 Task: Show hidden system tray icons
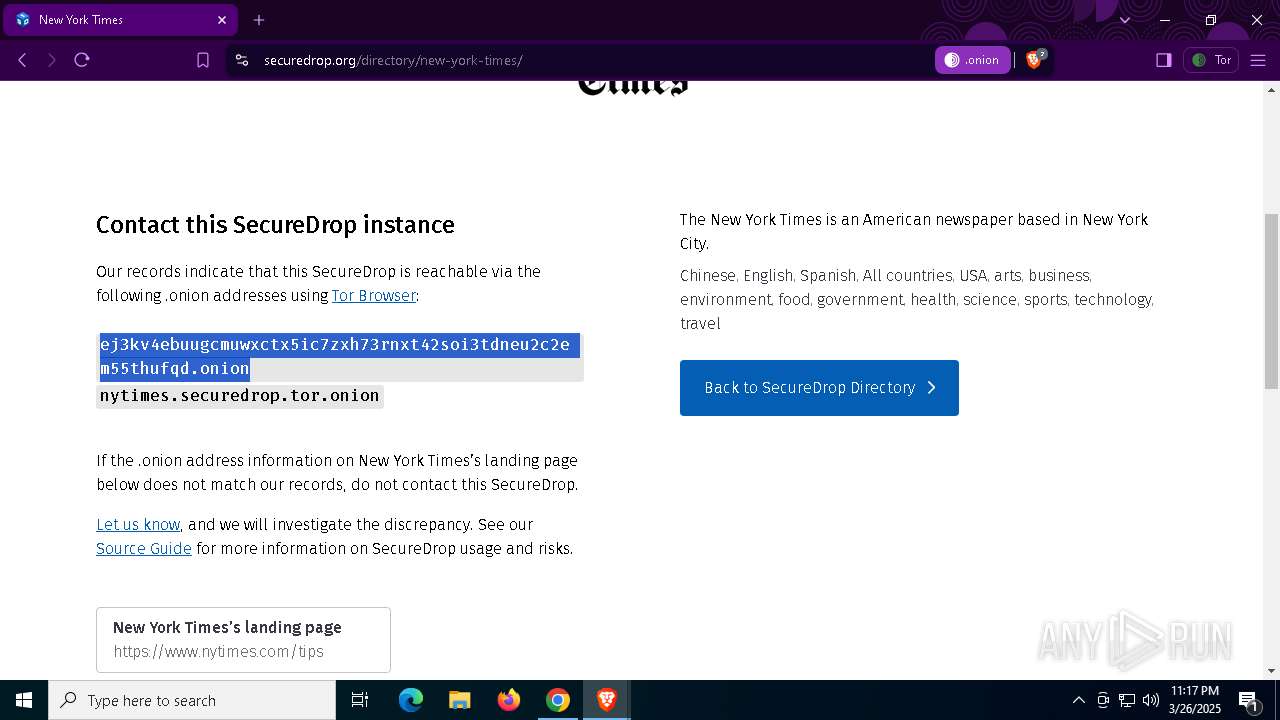(1078, 700)
